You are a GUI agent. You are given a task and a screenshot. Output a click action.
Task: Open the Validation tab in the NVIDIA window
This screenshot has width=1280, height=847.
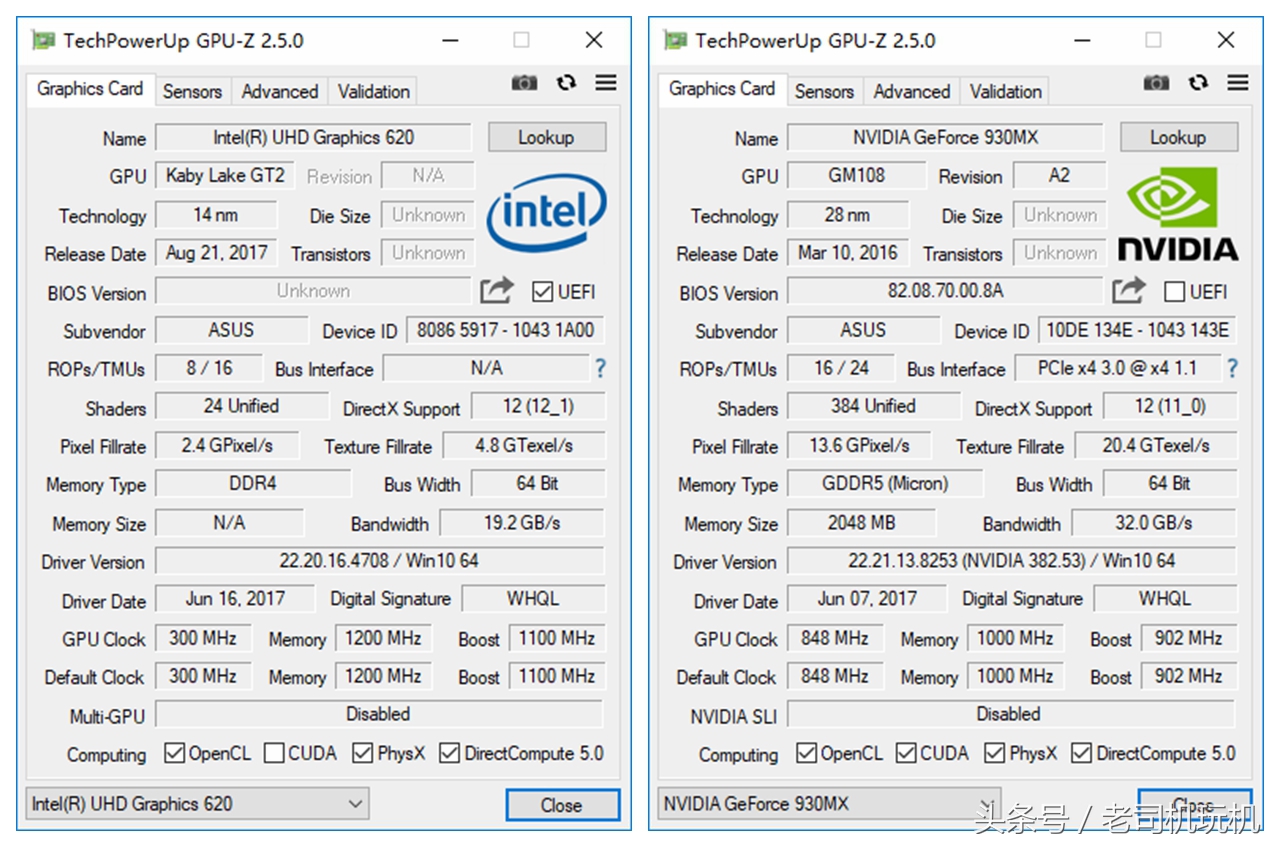click(1004, 91)
